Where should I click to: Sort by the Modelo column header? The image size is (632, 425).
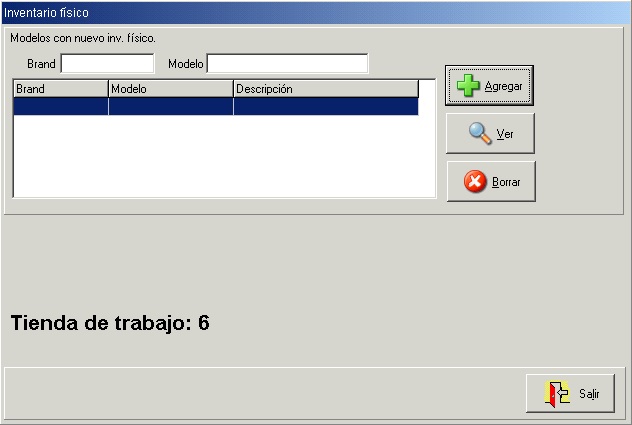(171, 89)
